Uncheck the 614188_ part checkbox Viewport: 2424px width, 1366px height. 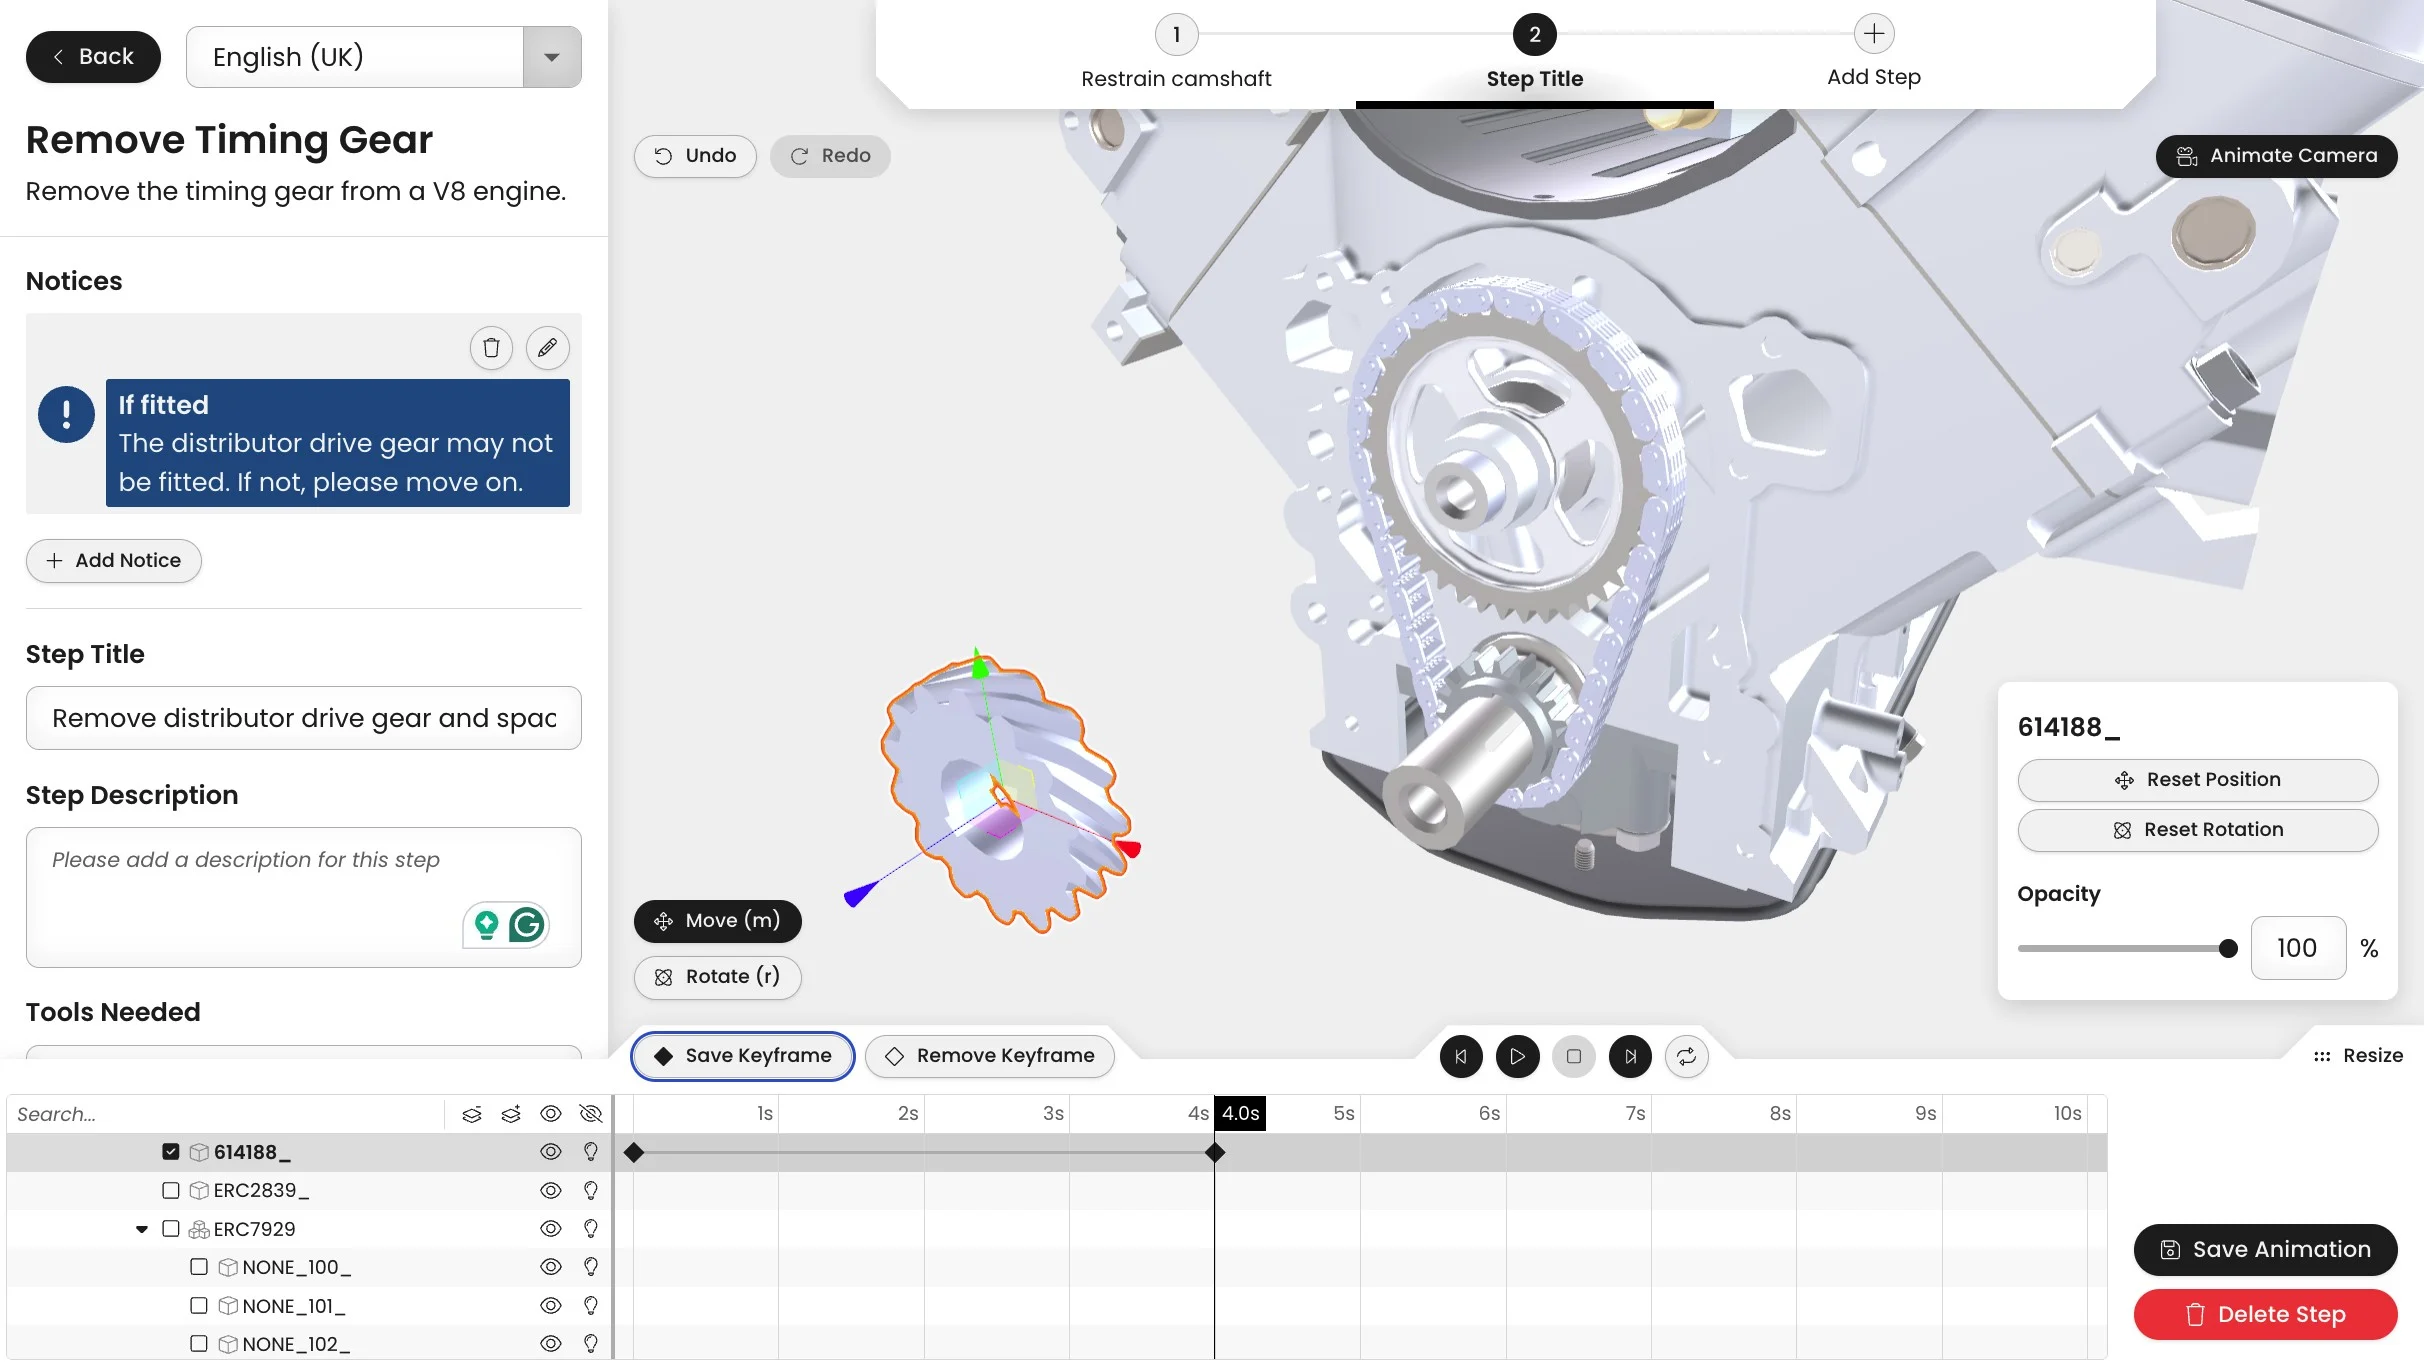170,1152
